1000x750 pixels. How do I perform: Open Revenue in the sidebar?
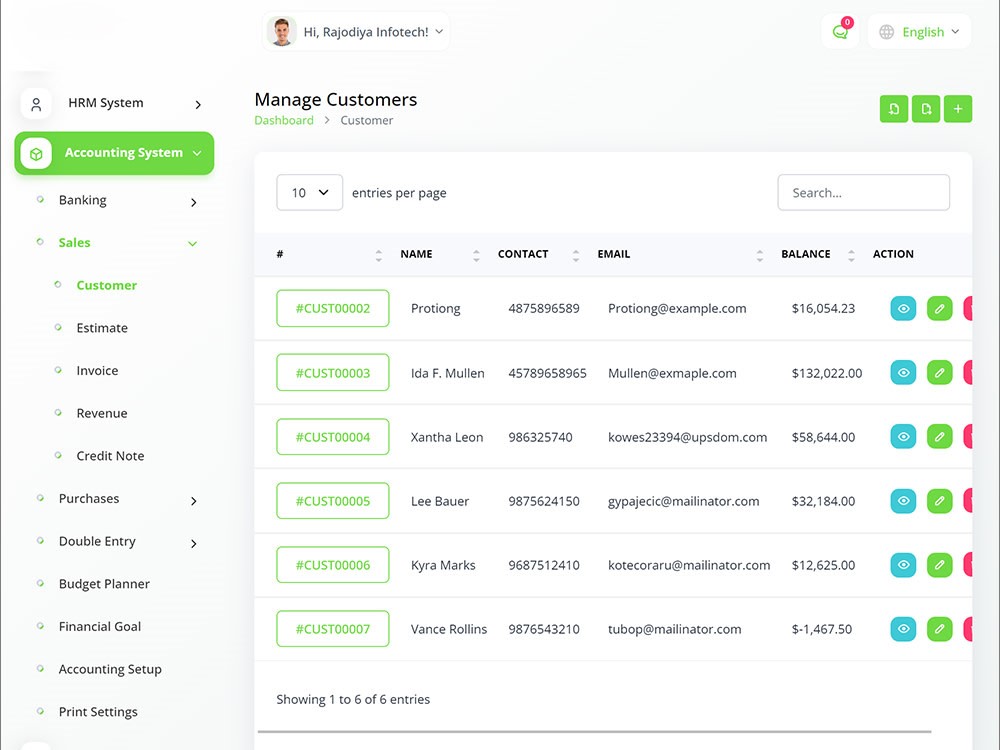pyautogui.click(x=102, y=413)
